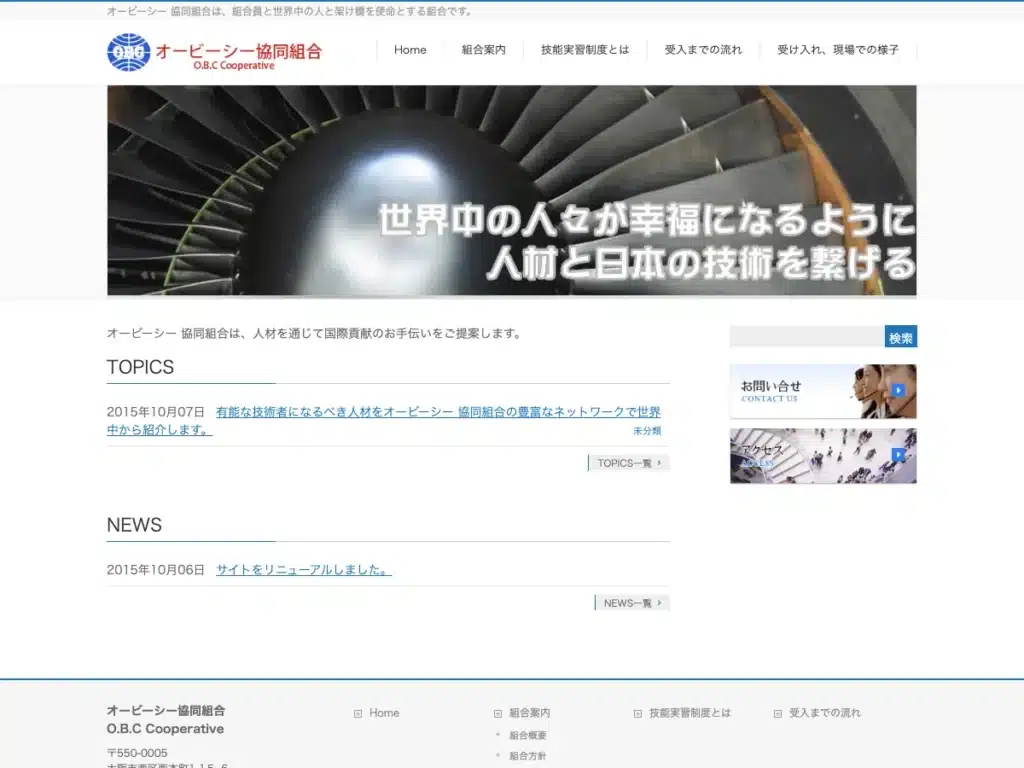
Task: Open the 受け入れ、現場での様子 menu item
Action: click(x=838, y=50)
